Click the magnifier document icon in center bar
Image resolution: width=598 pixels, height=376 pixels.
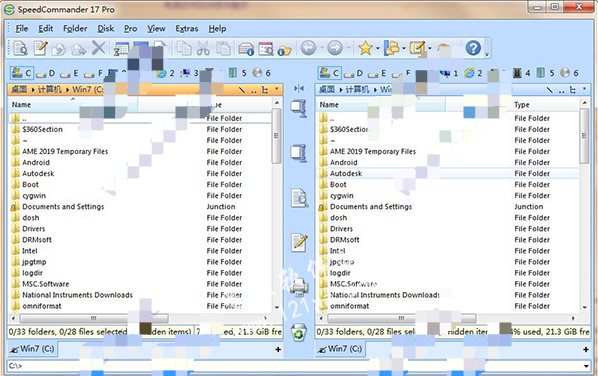click(x=299, y=198)
